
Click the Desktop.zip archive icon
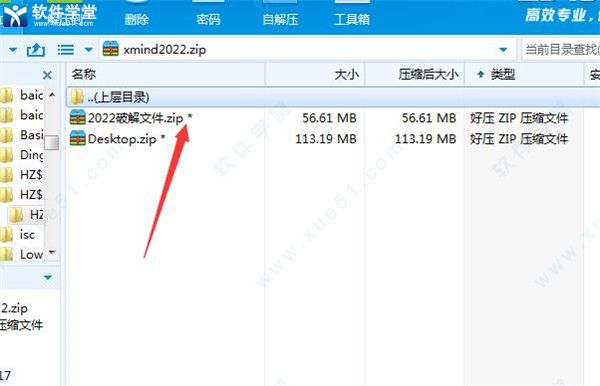click(78, 138)
